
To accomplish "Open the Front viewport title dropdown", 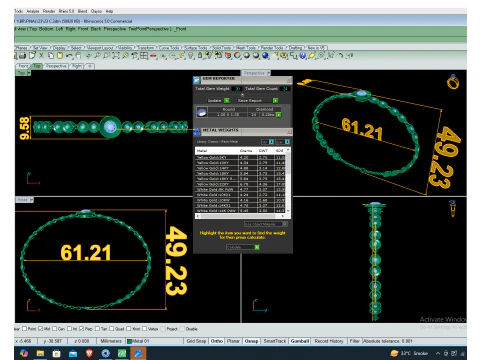I will (32, 200).
